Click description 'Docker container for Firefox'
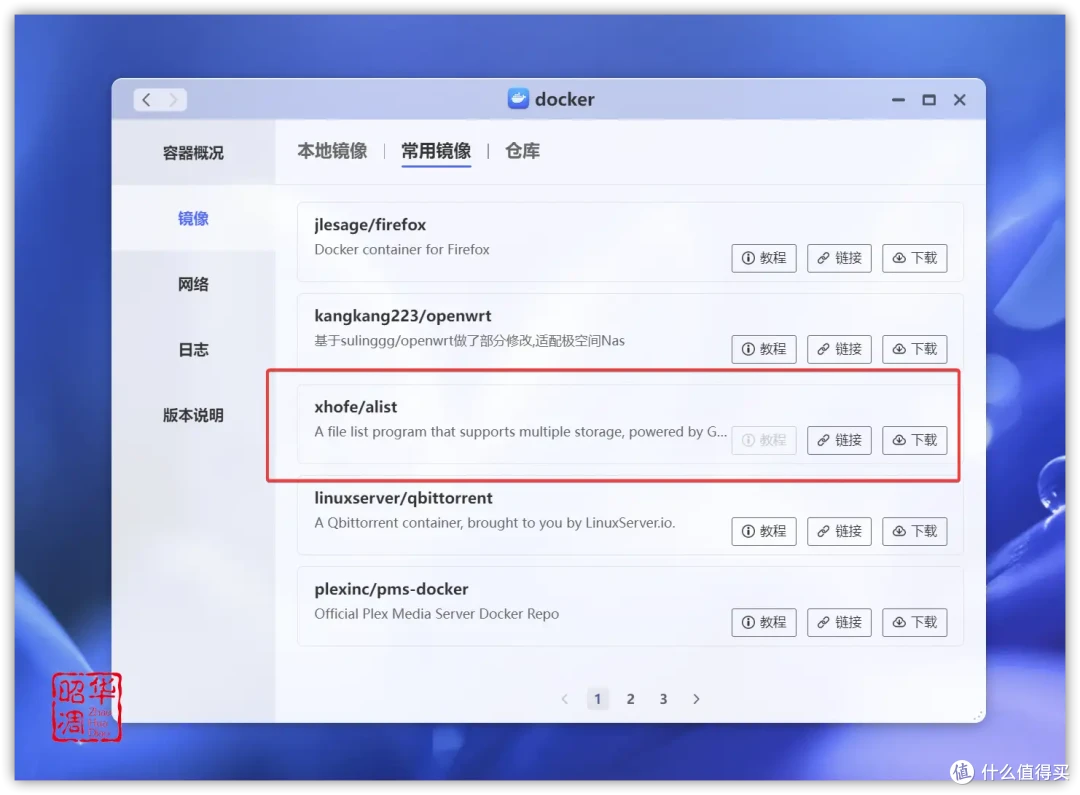The height and width of the screenshot is (795, 1080). (402, 249)
